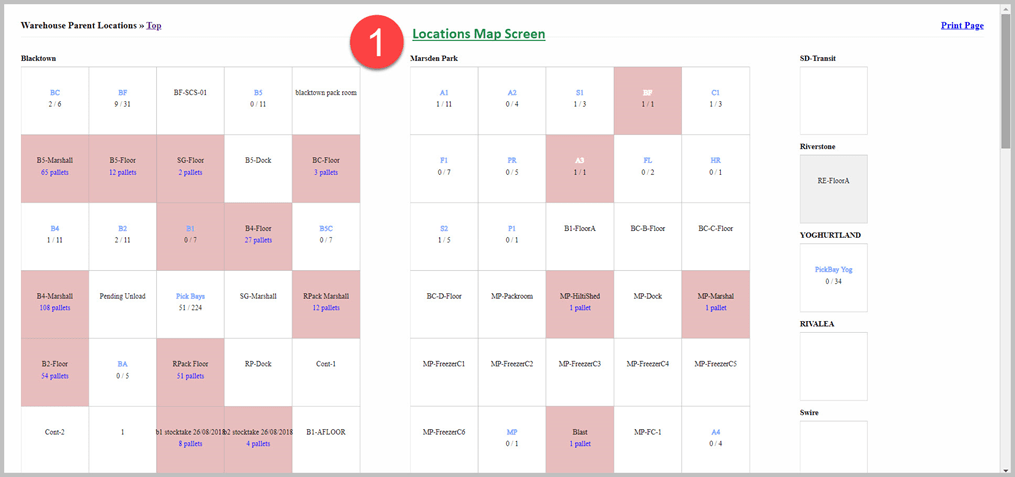This screenshot has height=477, width=1015.
Task: Click the Locations Map Screen heading link
Action: 478,34
